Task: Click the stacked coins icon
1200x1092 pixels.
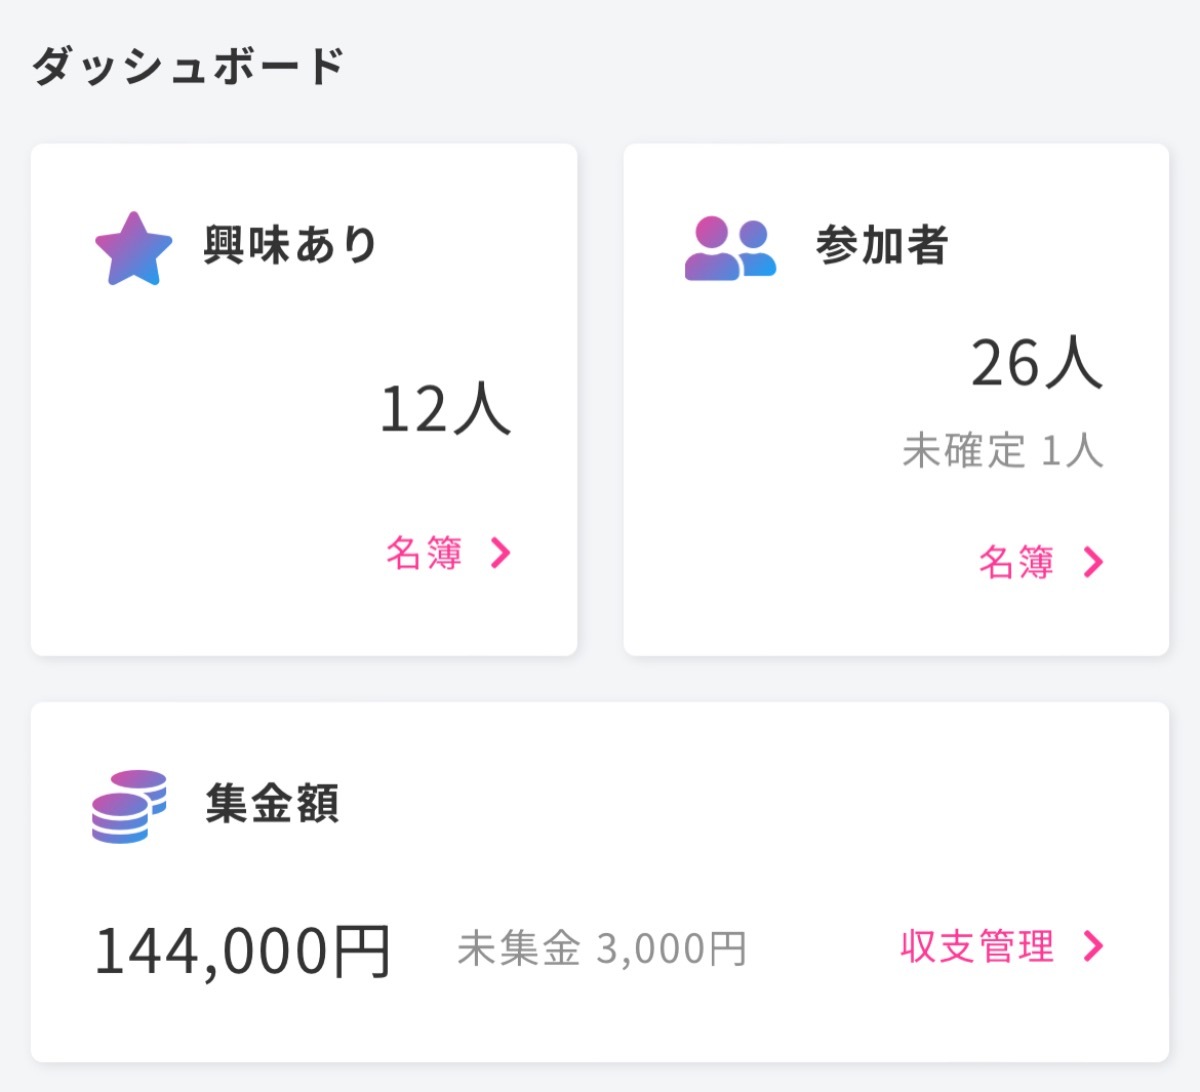Action: click(x=129, y=806)
